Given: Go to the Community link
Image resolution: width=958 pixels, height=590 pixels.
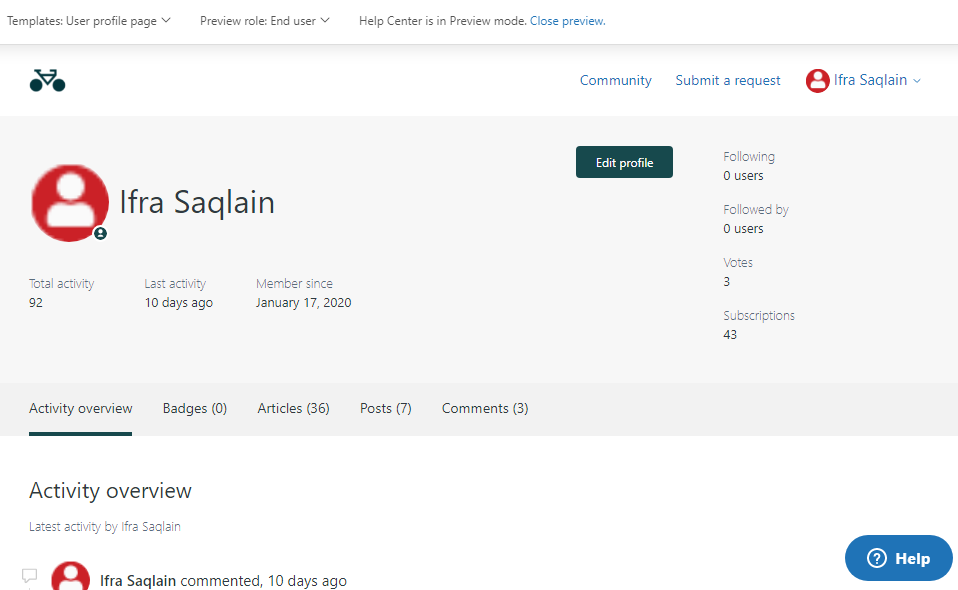Looking at the screenshot, I should tap(615, 81).
